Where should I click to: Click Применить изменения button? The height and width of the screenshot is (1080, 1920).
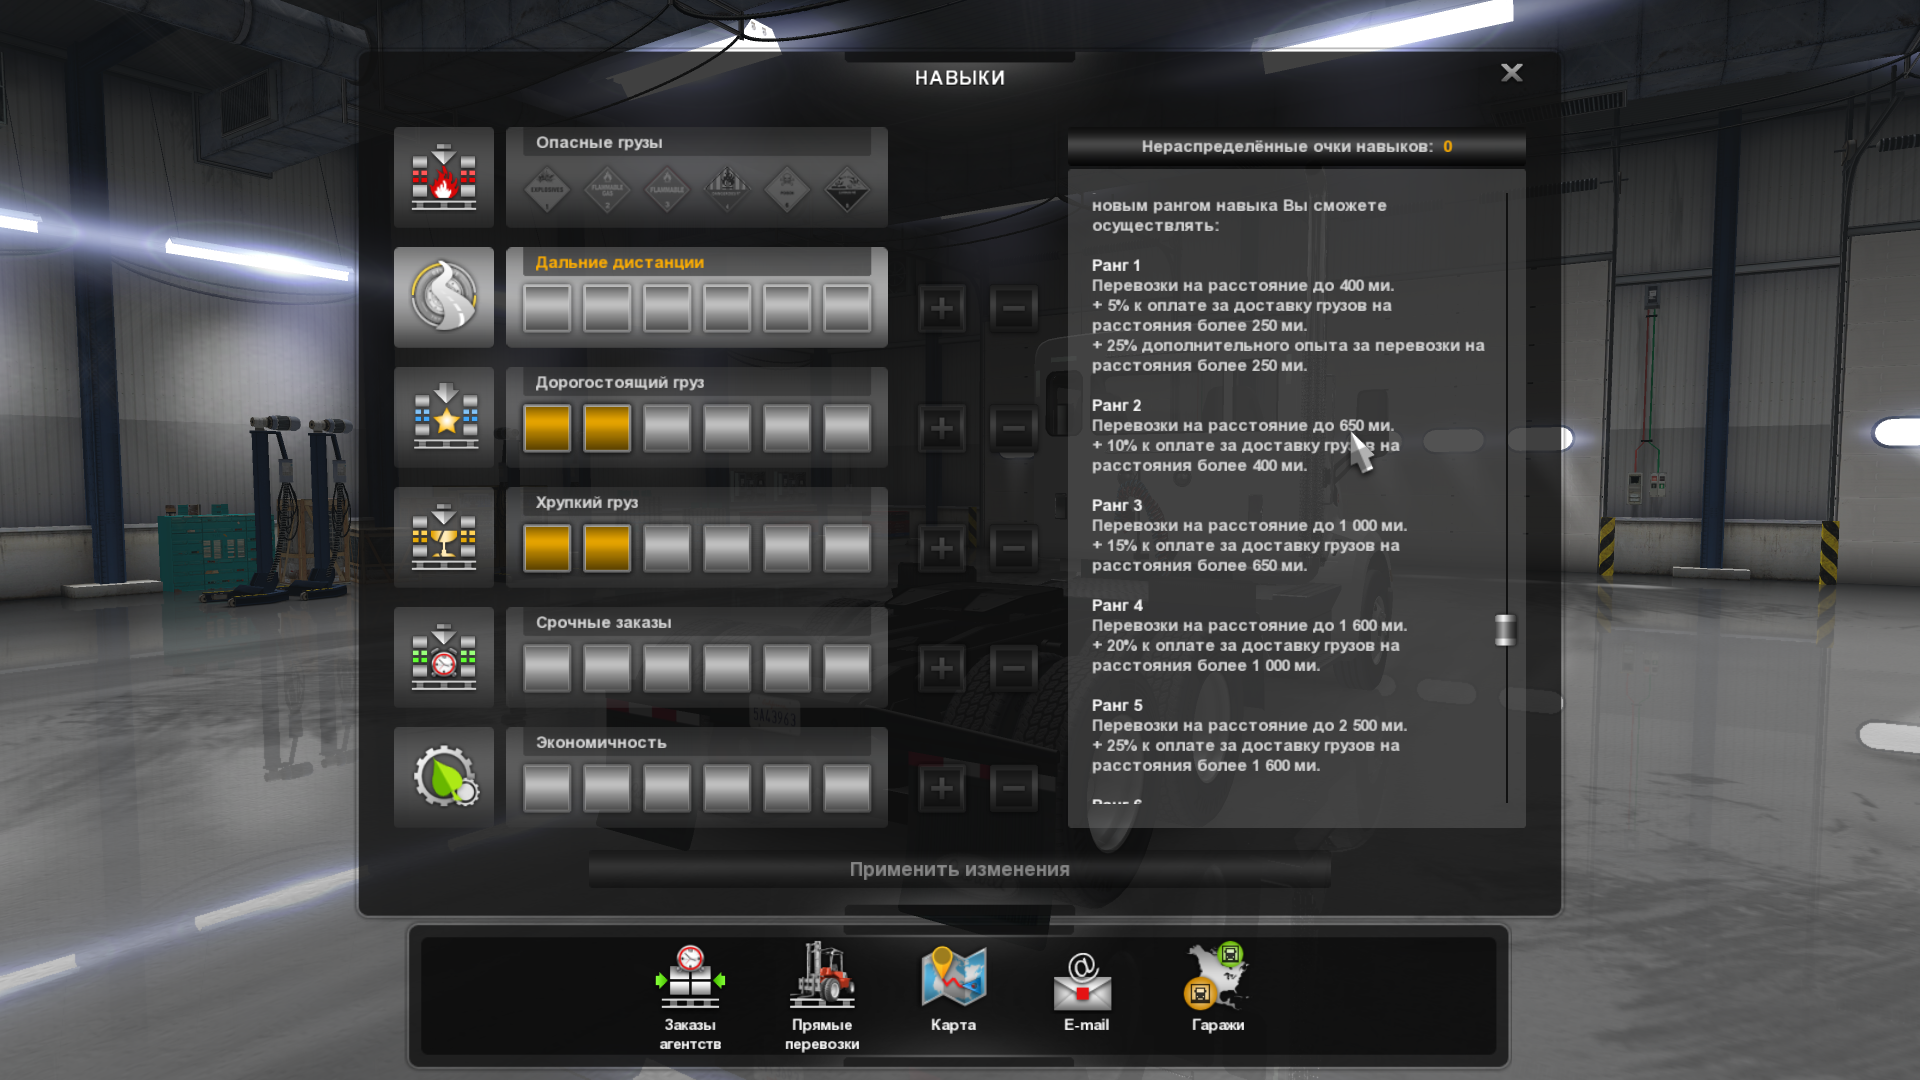coord(959,870)
